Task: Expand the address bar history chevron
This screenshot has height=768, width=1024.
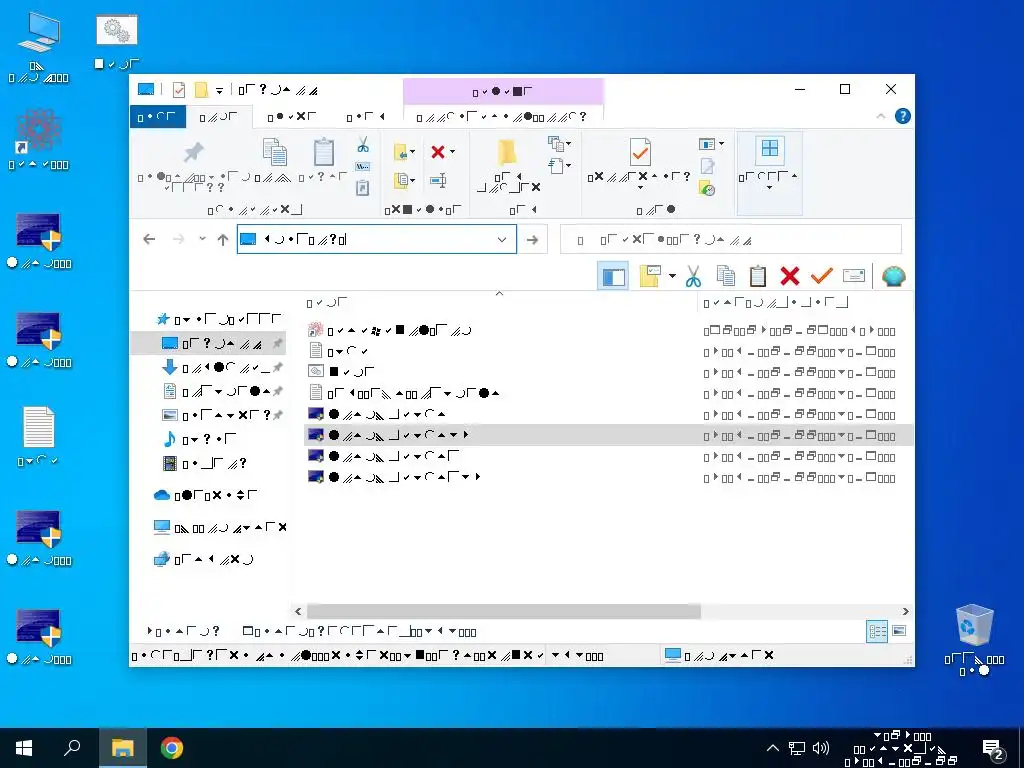Action: pos(502,240)
